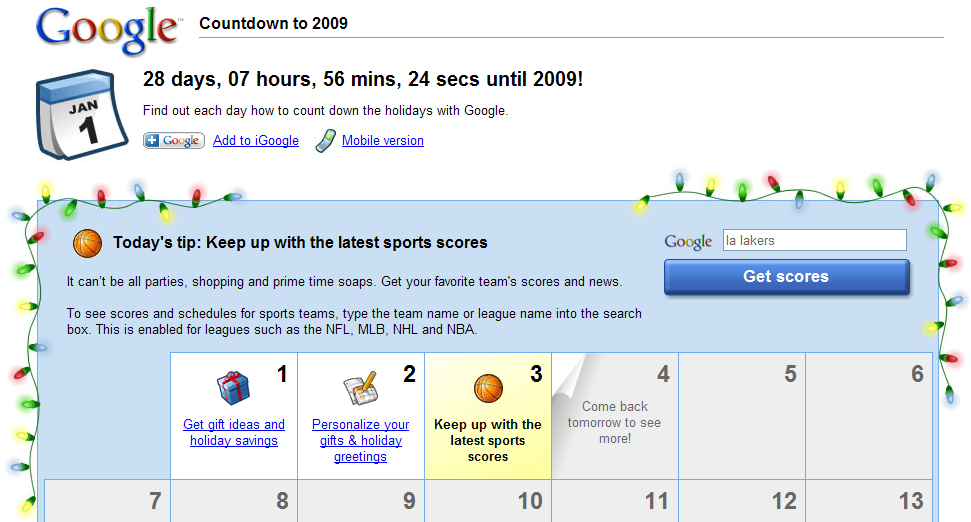
Task: Click calendar day number 11
Action: tap(657, 501)
